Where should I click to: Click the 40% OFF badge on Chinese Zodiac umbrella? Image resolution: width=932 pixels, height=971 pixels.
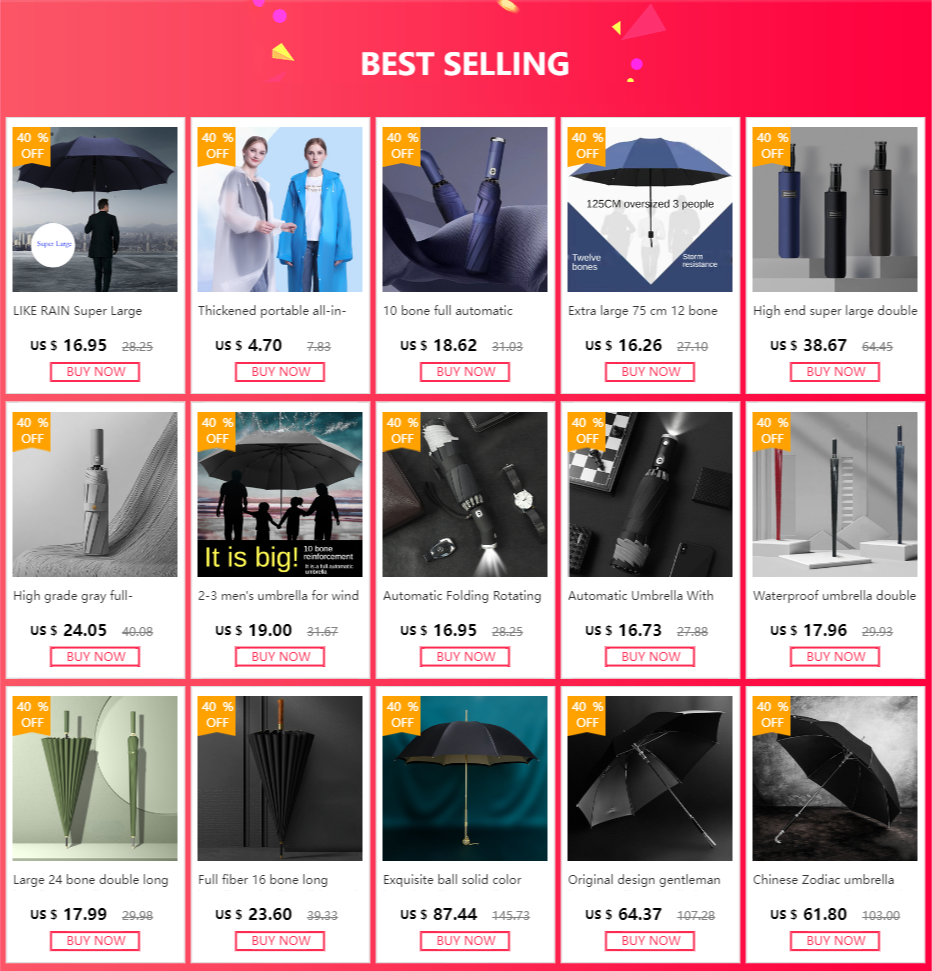(772, 715)
